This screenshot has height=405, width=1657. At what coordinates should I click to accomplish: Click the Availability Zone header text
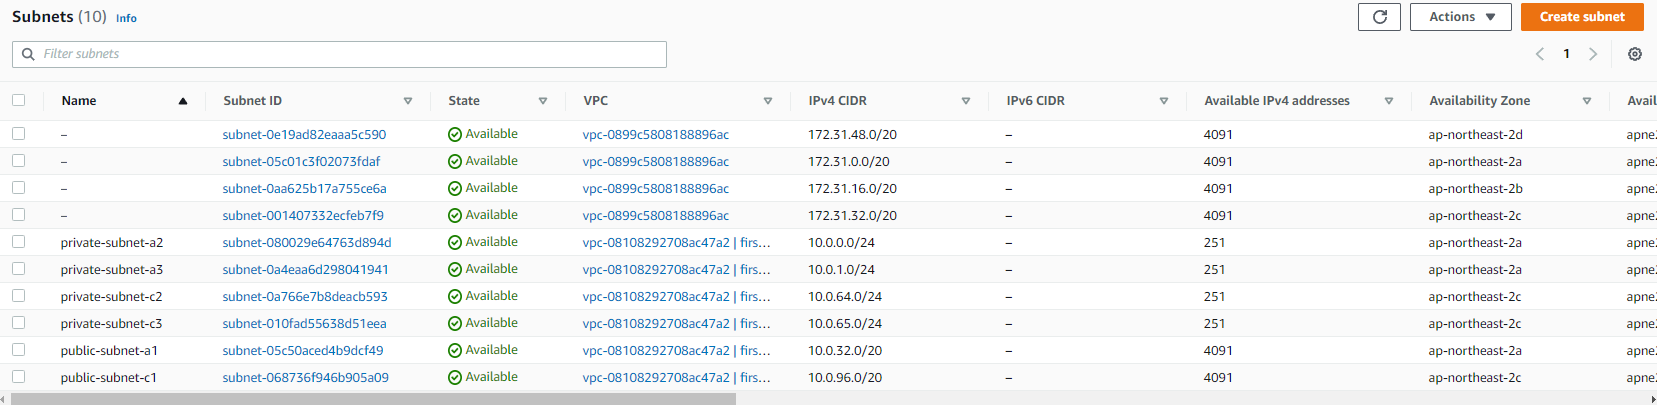coord(1479,101)
